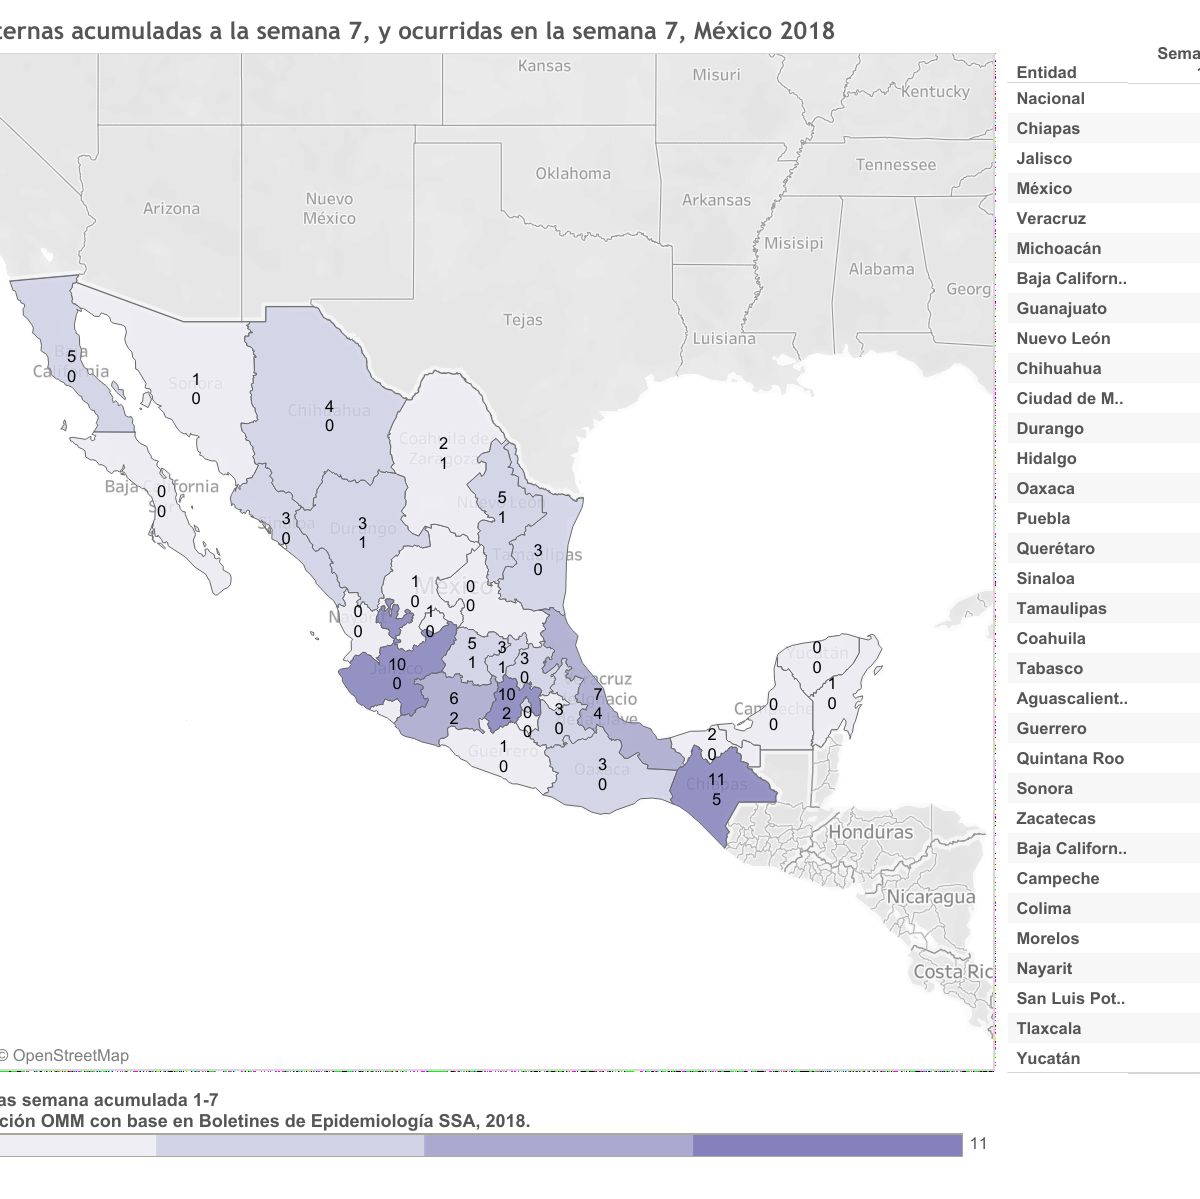Screen dimensions: 1200x1199
Task: Click the second-lightest legend color segment
Action: [x=290, y=1145]
